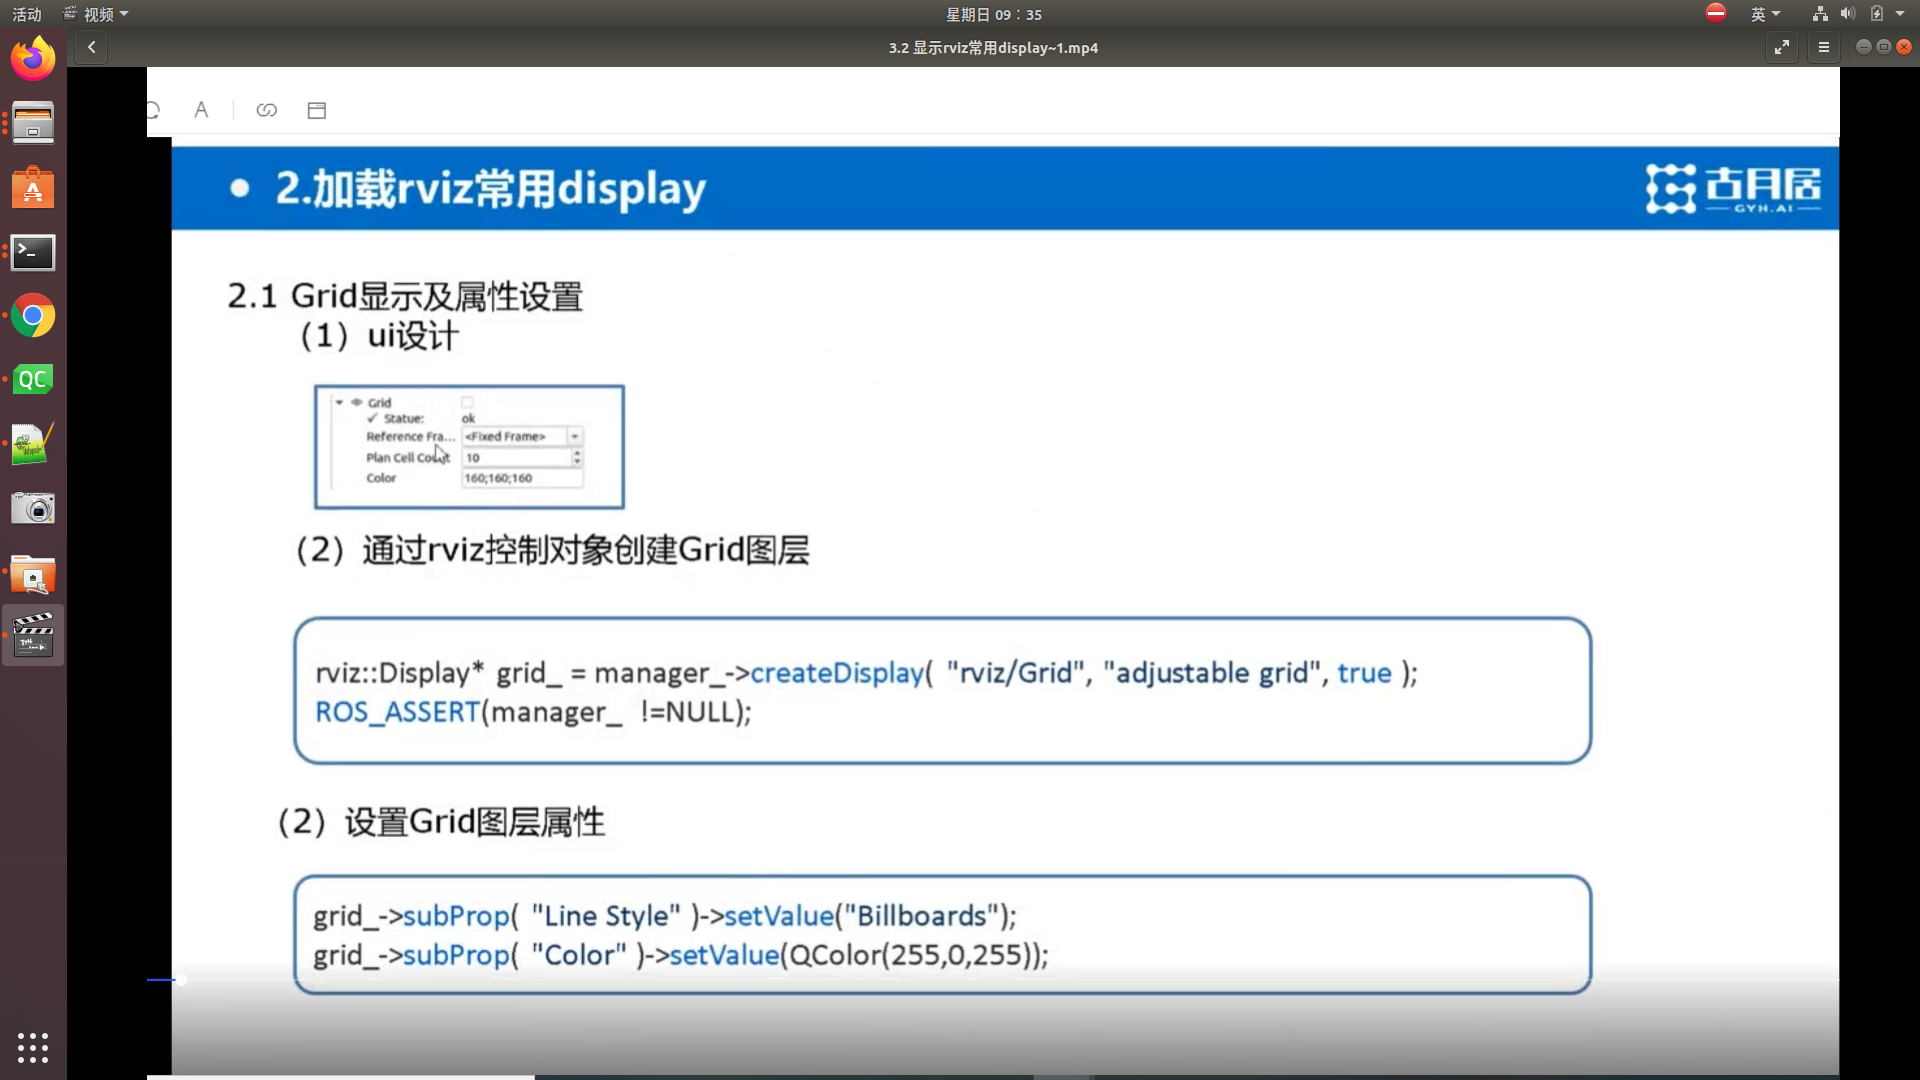Click the "Line Style" string in code
Image resolution: width=1920 pixels, height=1080 pixels.
tap(606, 916)
